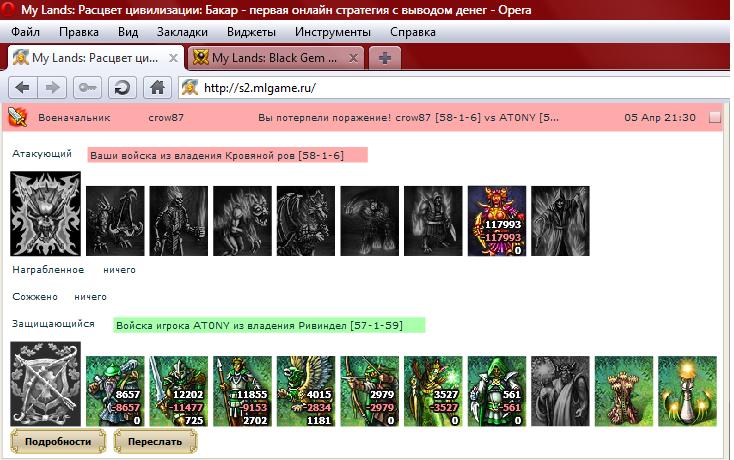Click the Военачальник label

pos(74,118)
